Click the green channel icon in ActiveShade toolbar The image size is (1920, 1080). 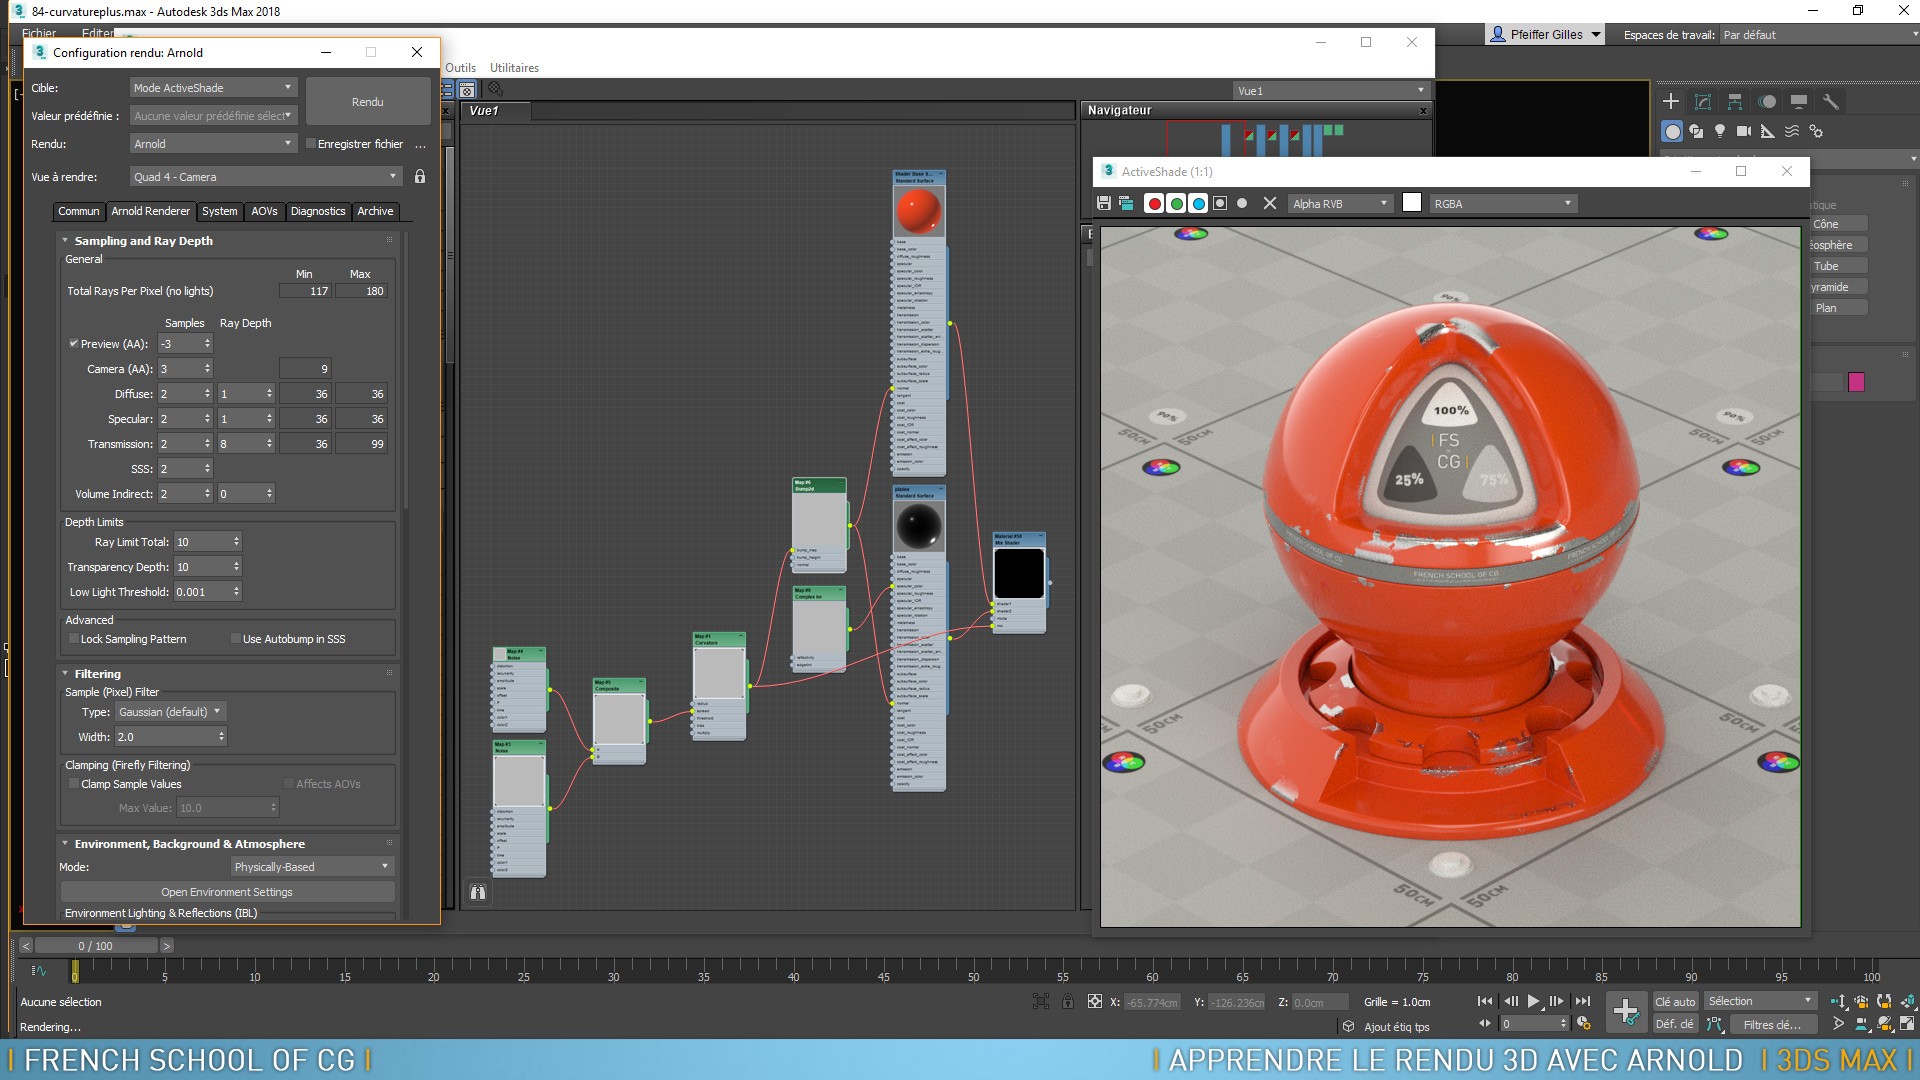tap(1176, 203)
